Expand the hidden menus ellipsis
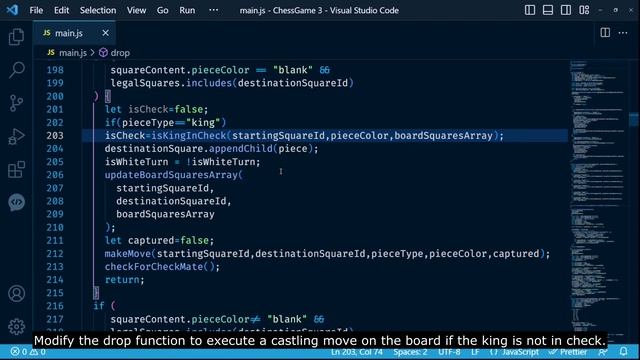This screenshot has height=360, width=640. 213,10
